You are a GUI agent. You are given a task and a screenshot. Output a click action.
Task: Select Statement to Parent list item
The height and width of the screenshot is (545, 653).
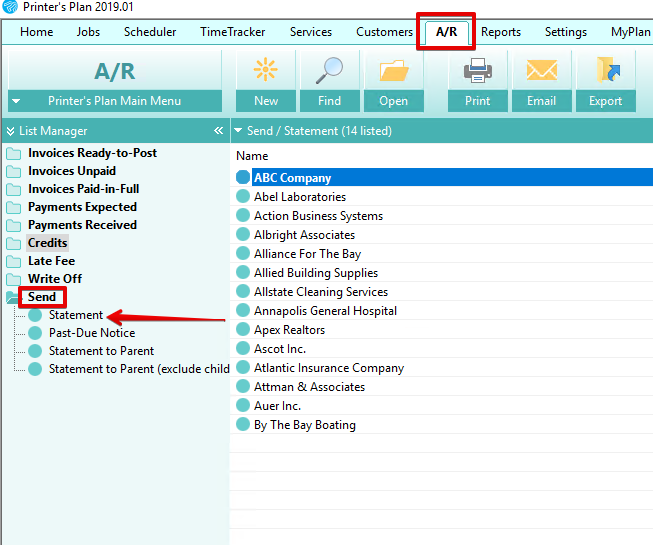(x=101, y=351)
